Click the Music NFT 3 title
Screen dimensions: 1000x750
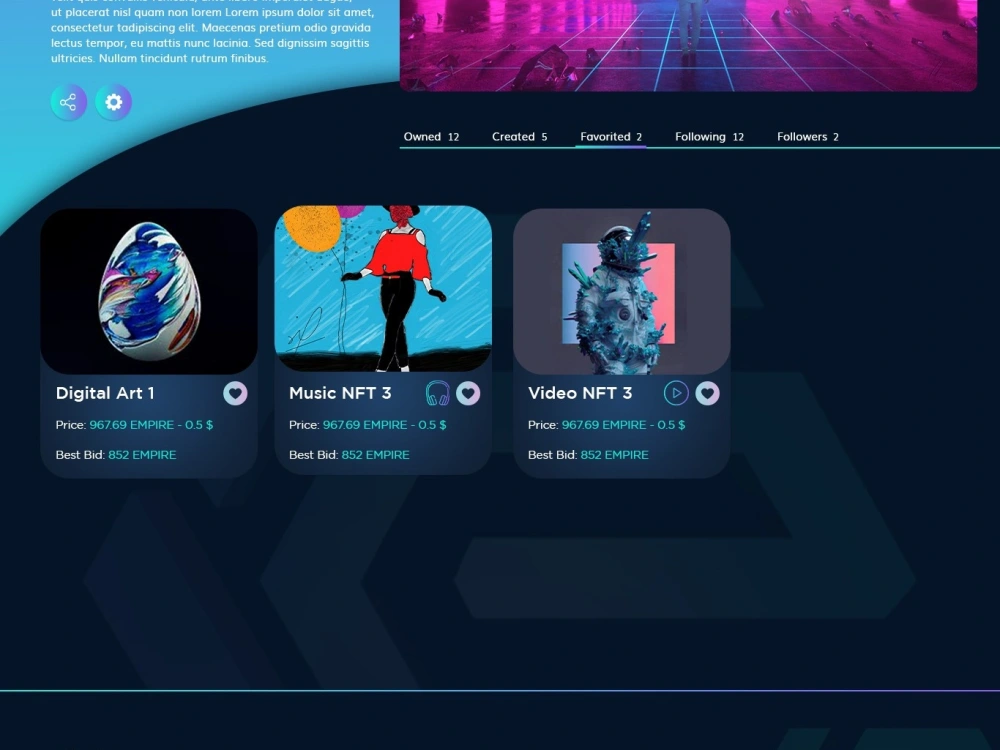(x=340, y=393)
